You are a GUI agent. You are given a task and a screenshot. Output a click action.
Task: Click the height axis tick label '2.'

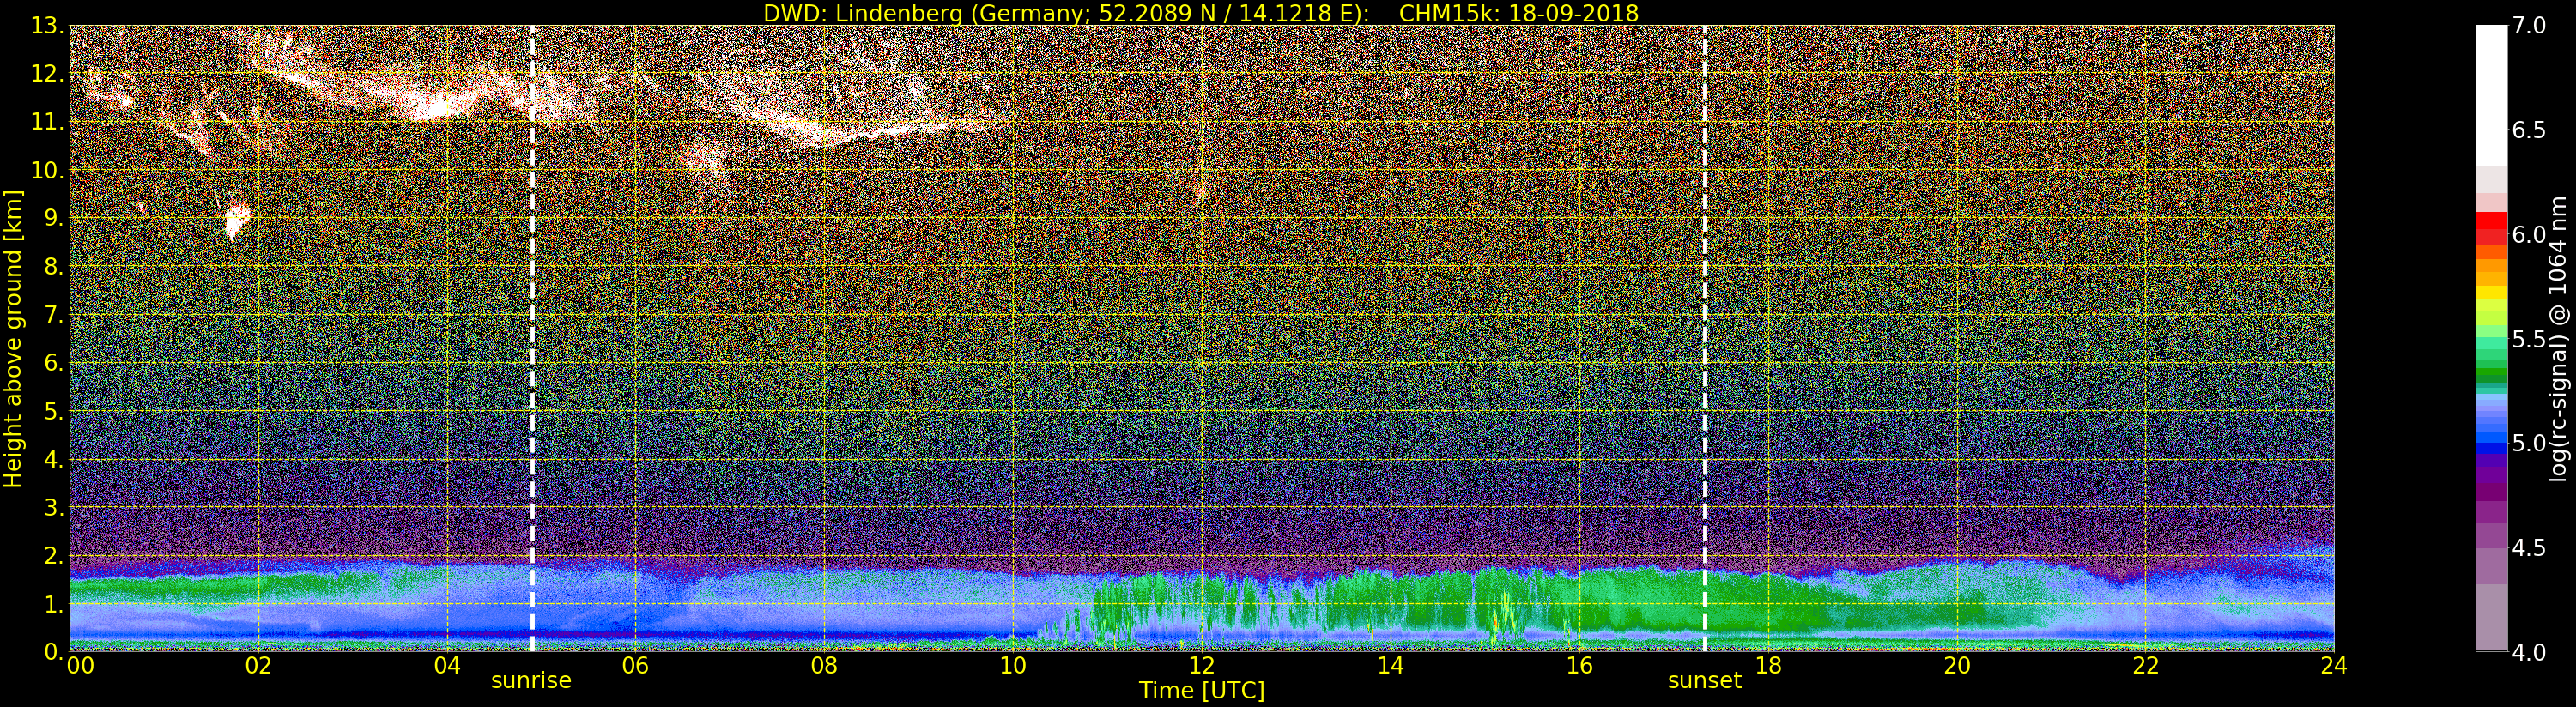[x=53, y=555]
